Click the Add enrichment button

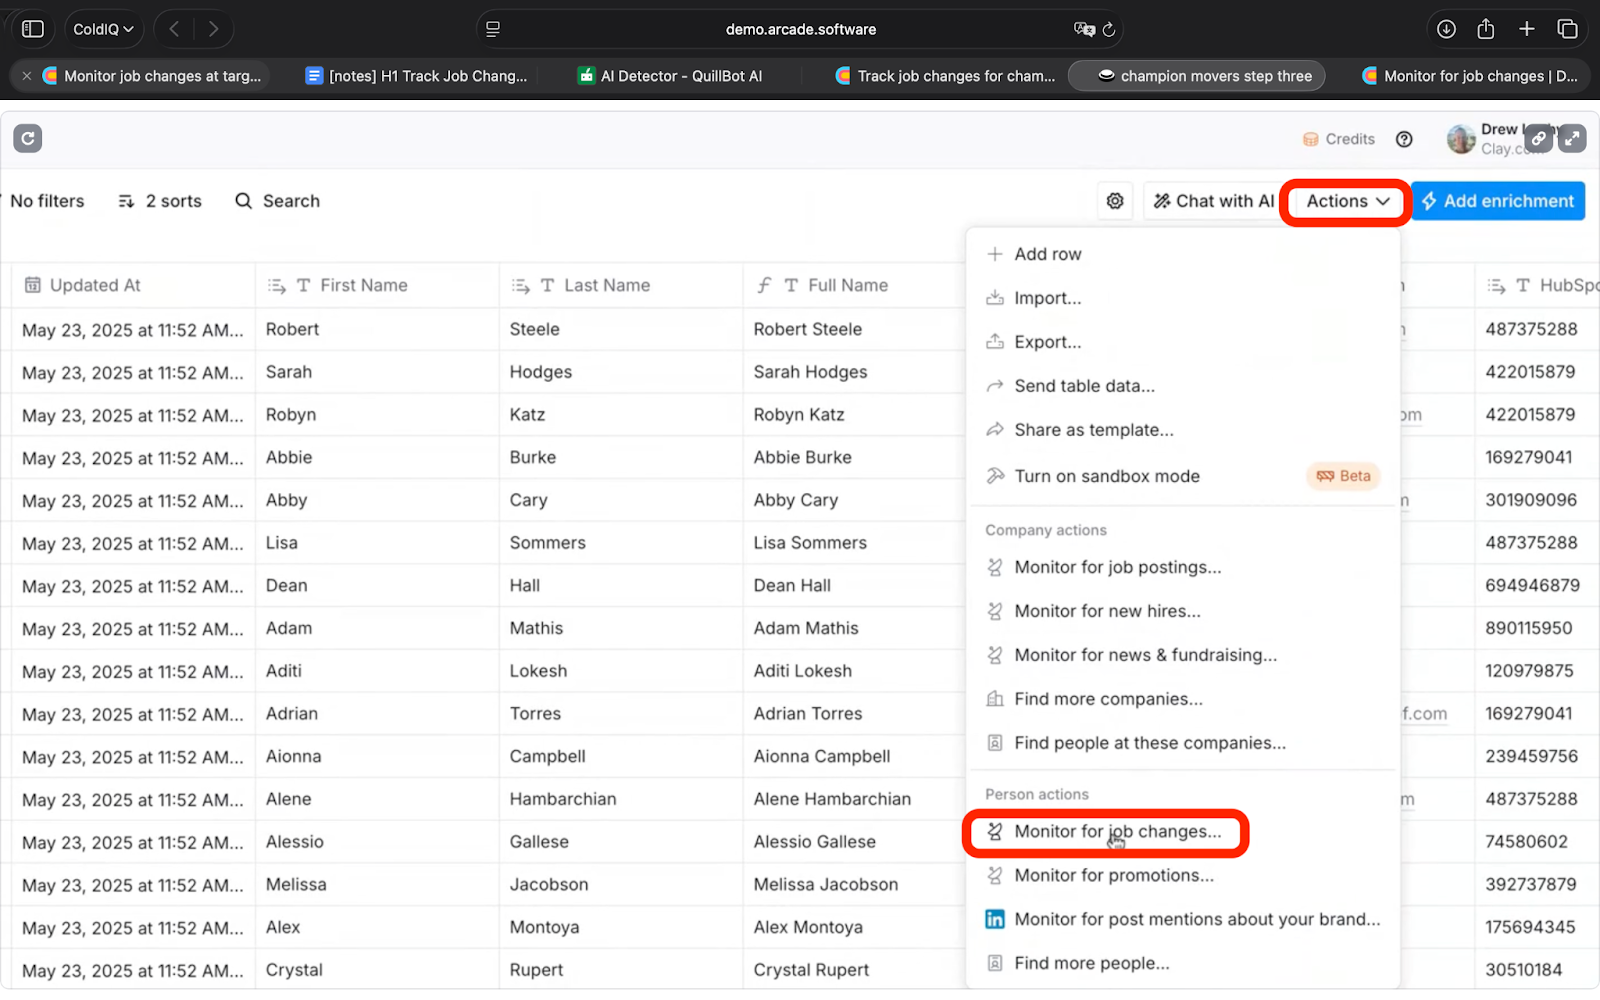coord(1498,201)
